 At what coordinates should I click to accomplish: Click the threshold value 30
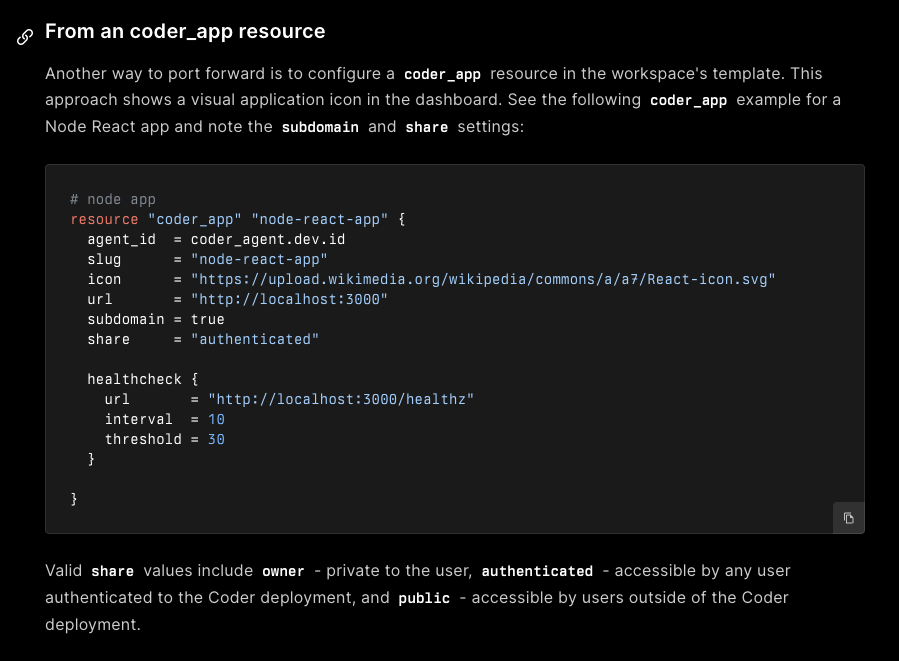pyautogui.click(x=216, y=439)
